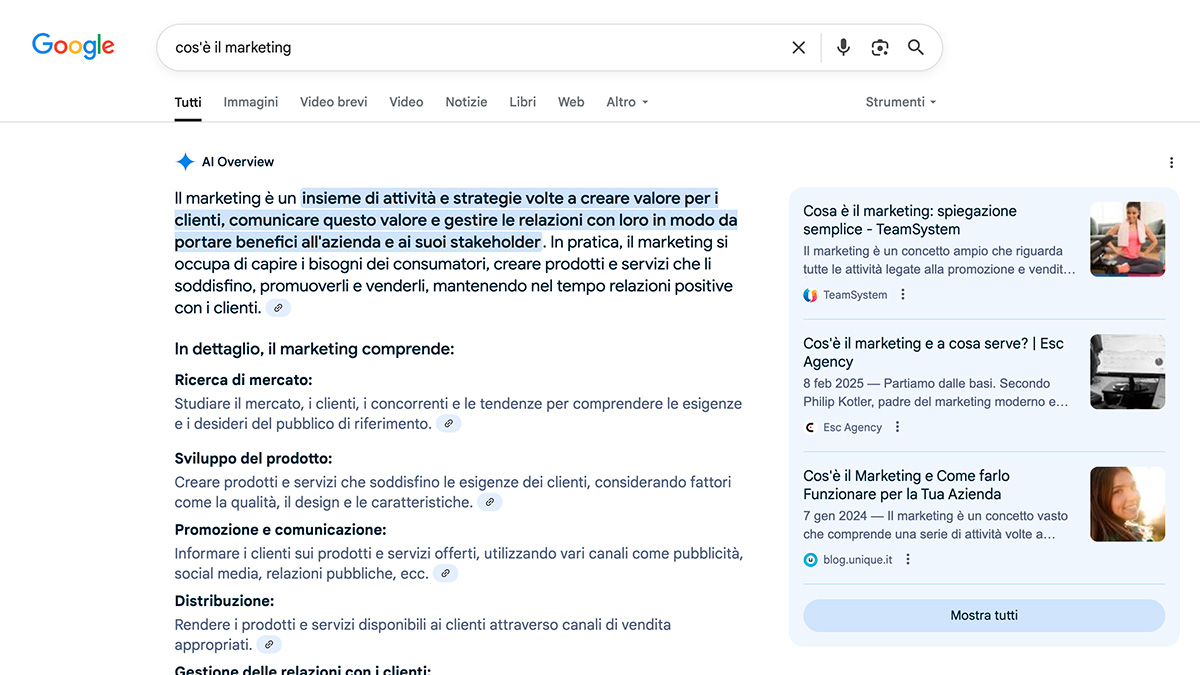Open 'Cos'è il Marketing e Come farlo Funzionare' link
Viewport: 1200px width, 675px height.
pyautogui.click(x=906, y=485)
